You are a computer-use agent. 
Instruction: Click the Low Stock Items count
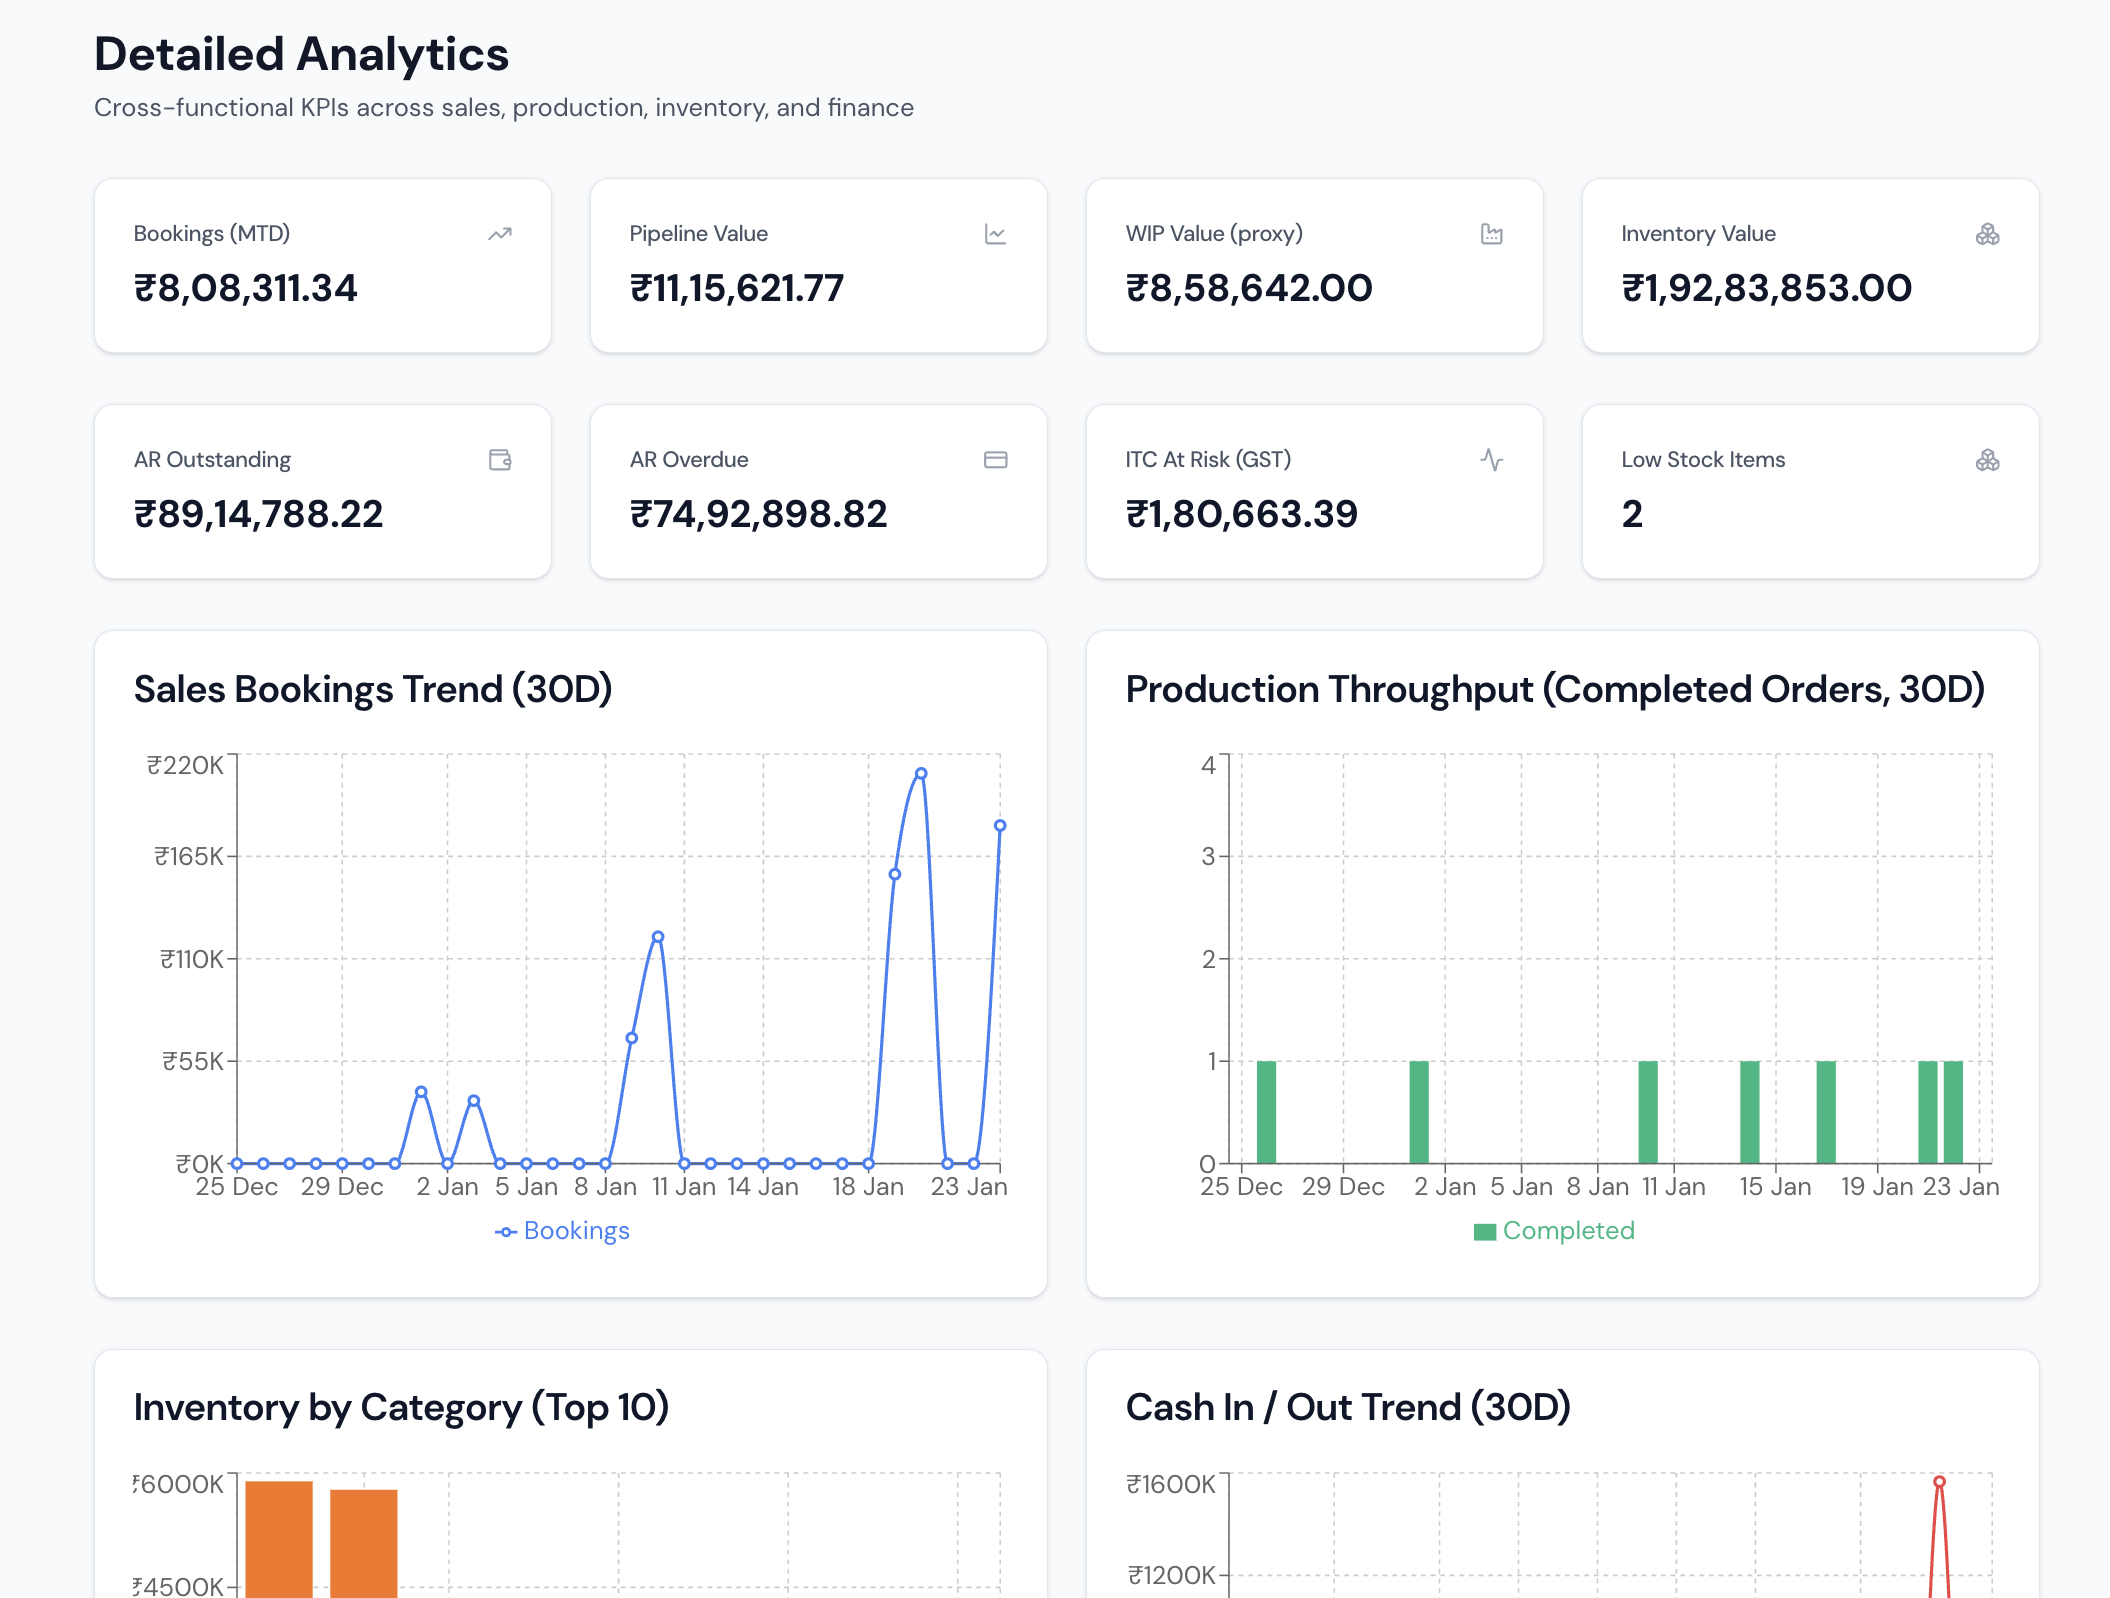coord(1631,513)
